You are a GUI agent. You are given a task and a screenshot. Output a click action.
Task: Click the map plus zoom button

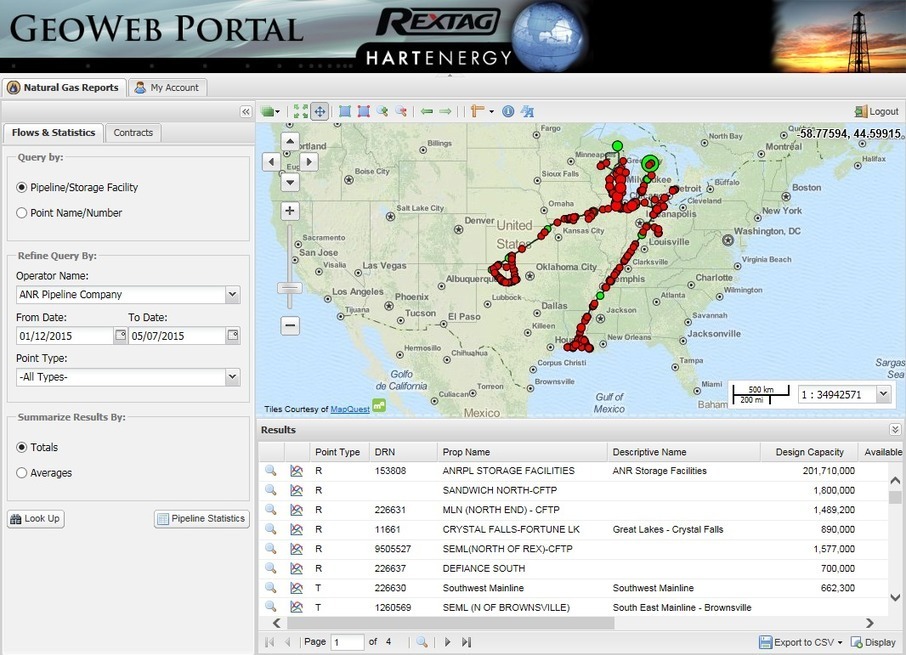tap(290, 211)
